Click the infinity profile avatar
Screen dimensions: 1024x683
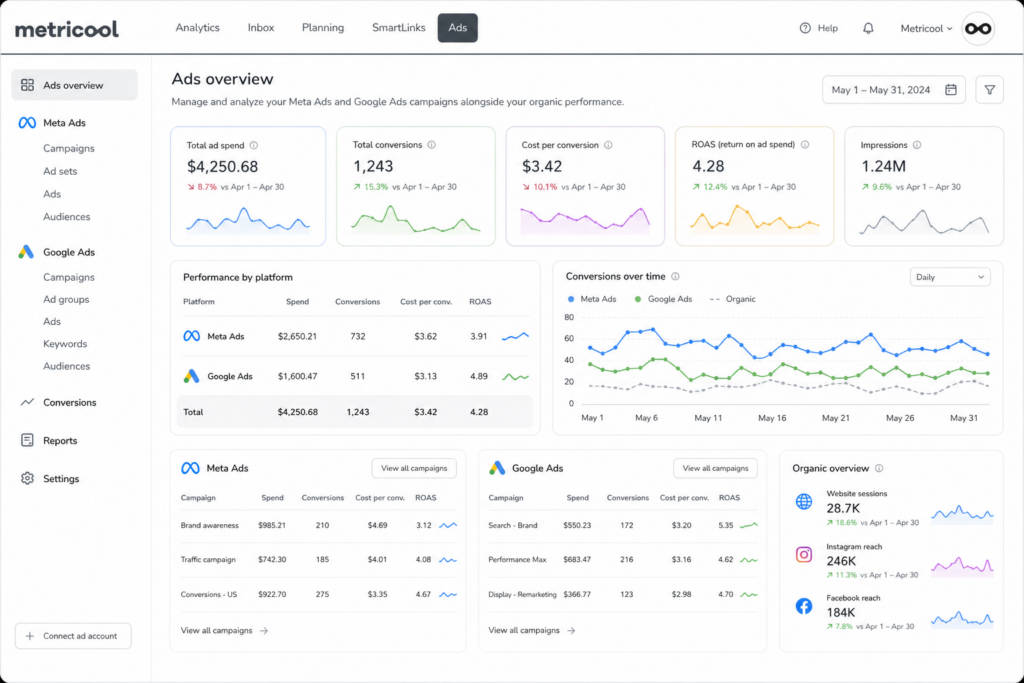tap(978, 28)
